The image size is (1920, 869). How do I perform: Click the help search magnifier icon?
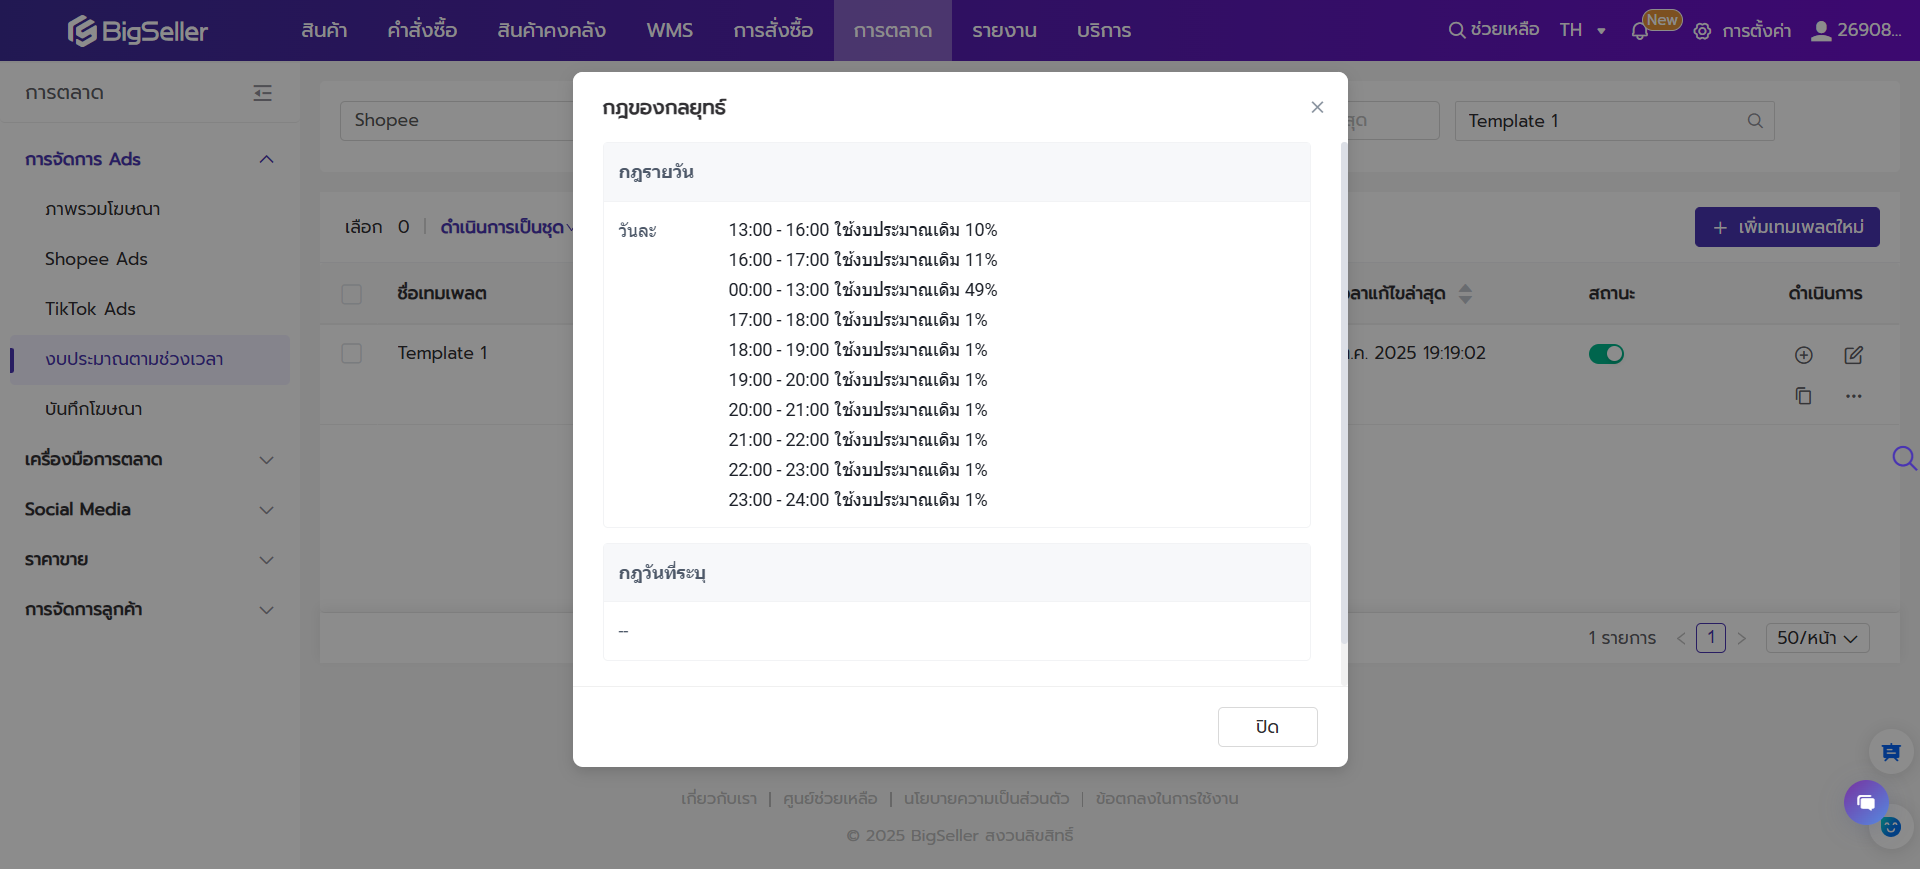coord(1457,30)
